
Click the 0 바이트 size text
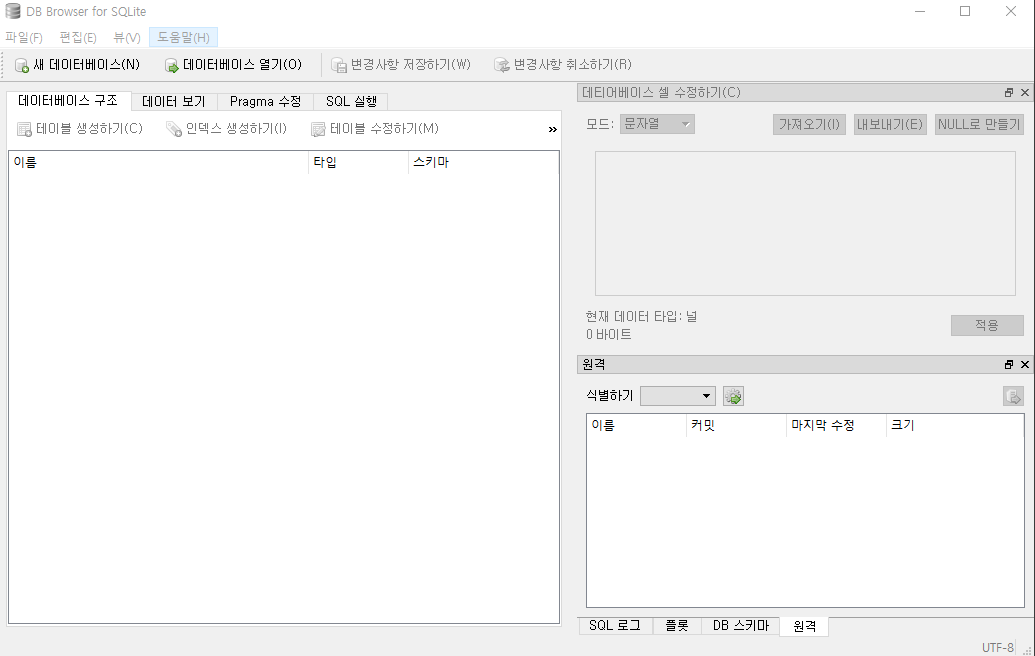(609, 335)
